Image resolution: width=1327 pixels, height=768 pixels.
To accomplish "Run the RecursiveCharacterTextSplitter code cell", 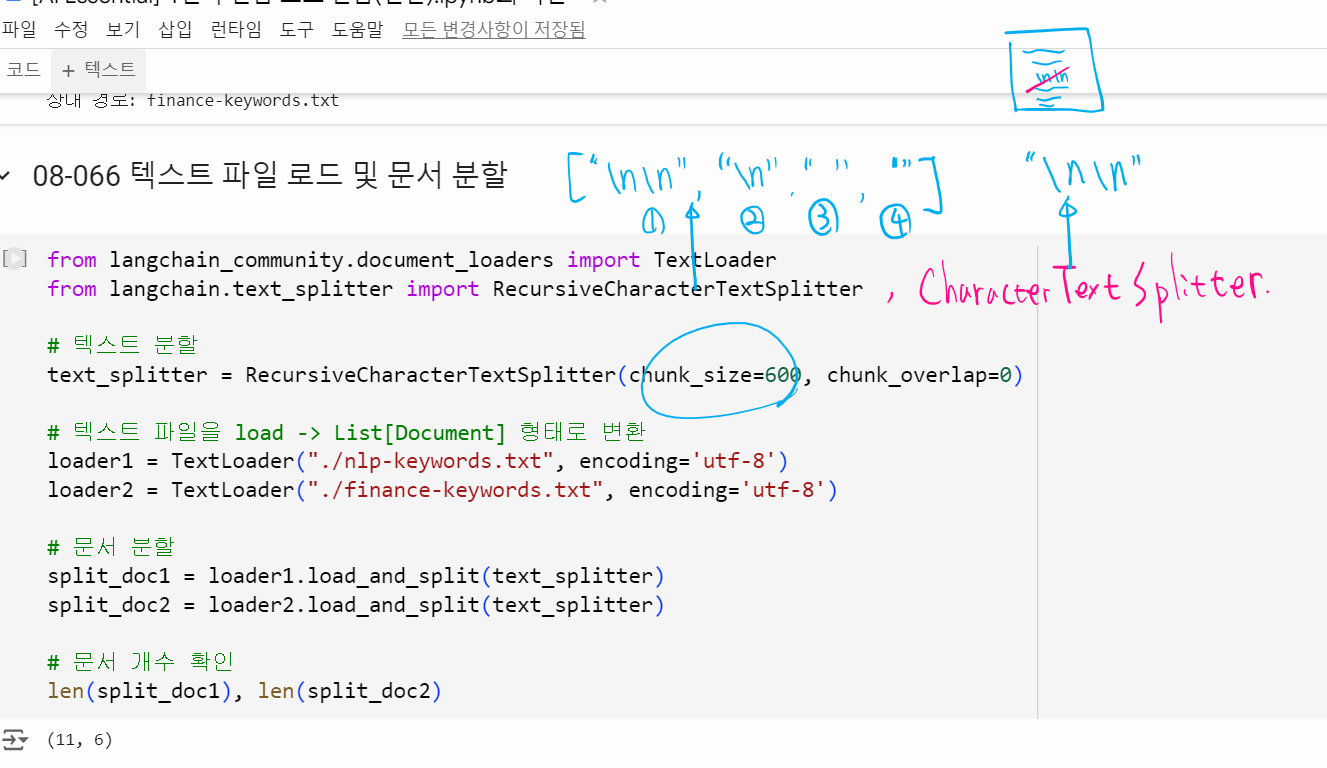I will coord(15,259).
